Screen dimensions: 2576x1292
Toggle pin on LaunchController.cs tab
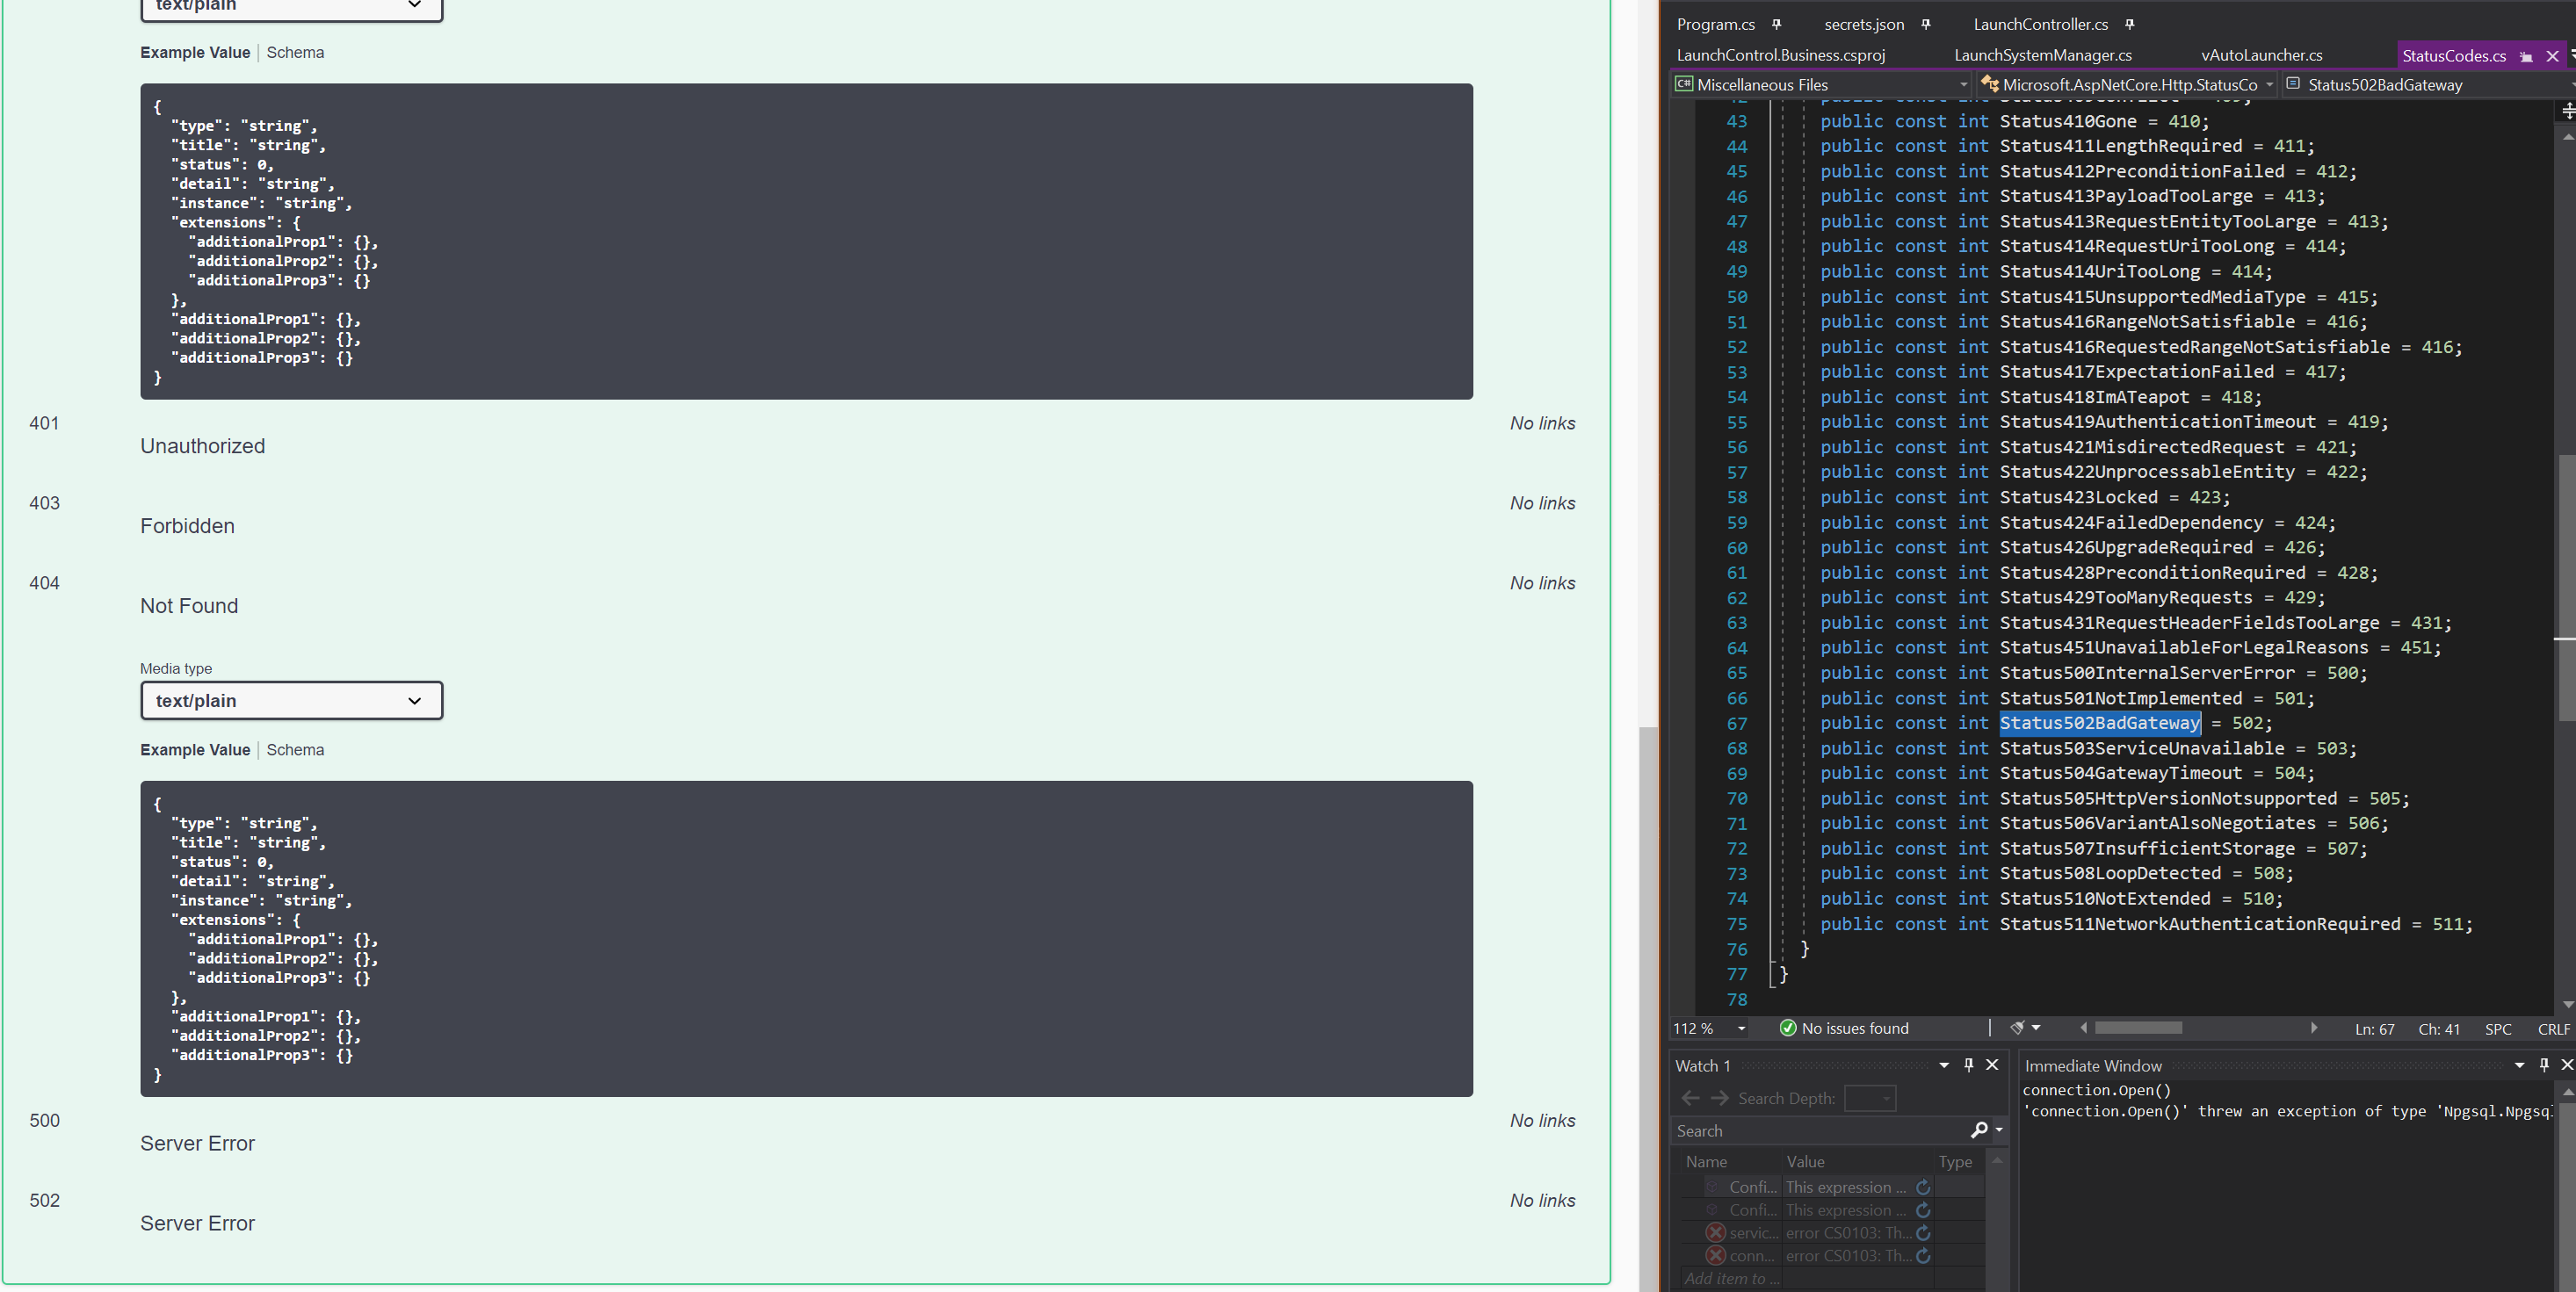click(2129, 24)
